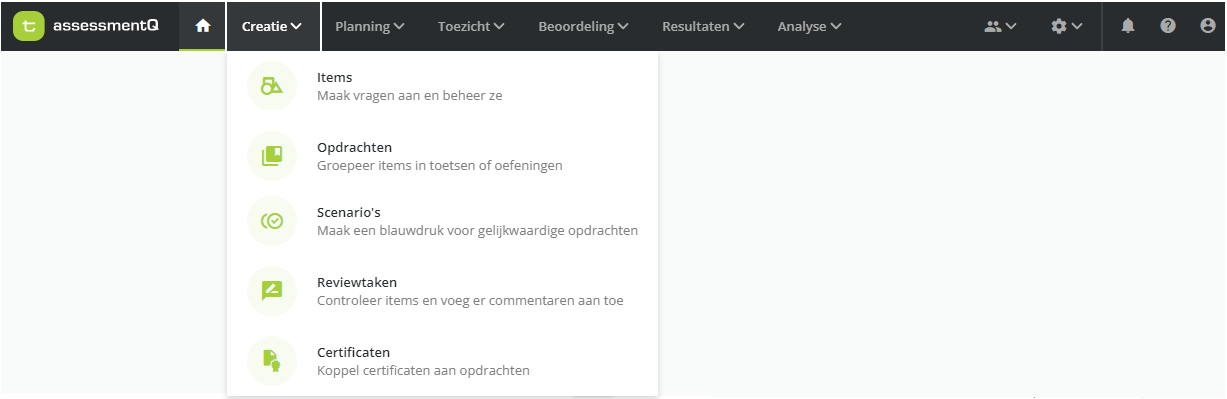
Task: Collapse the open Creatie menu
Action: click(272, 27)
